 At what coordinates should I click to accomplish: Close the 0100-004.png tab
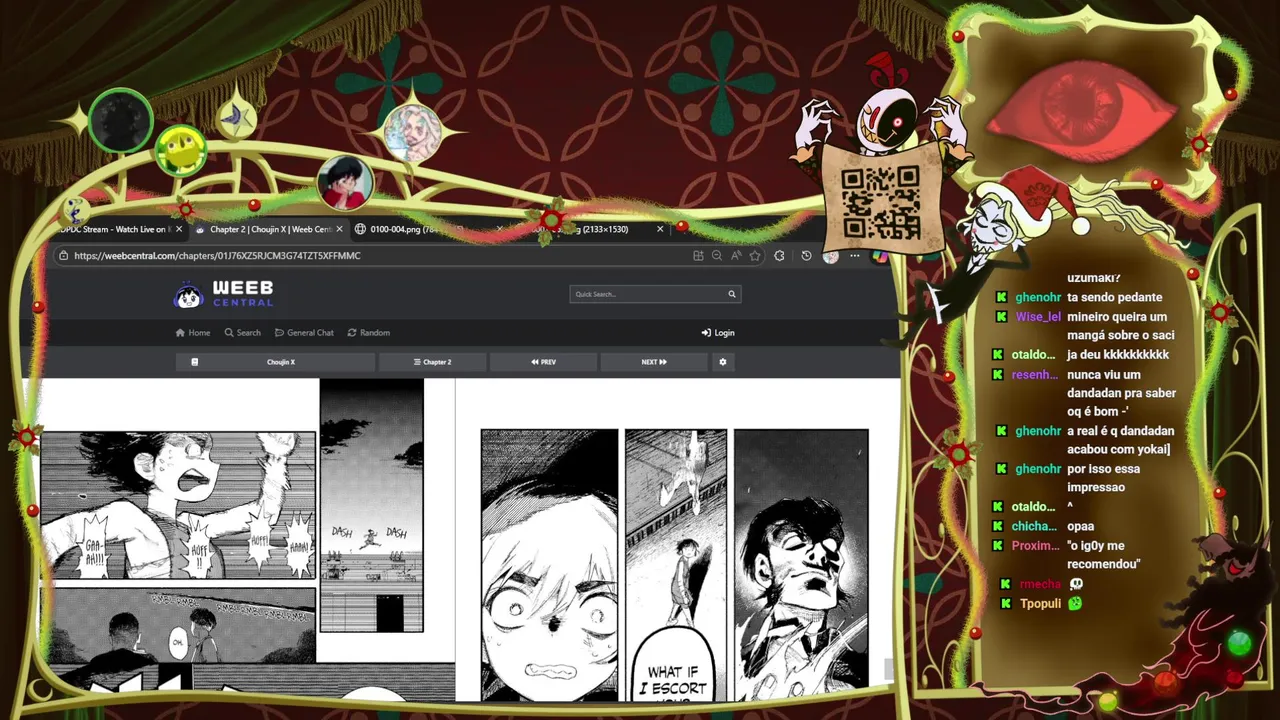499,229
